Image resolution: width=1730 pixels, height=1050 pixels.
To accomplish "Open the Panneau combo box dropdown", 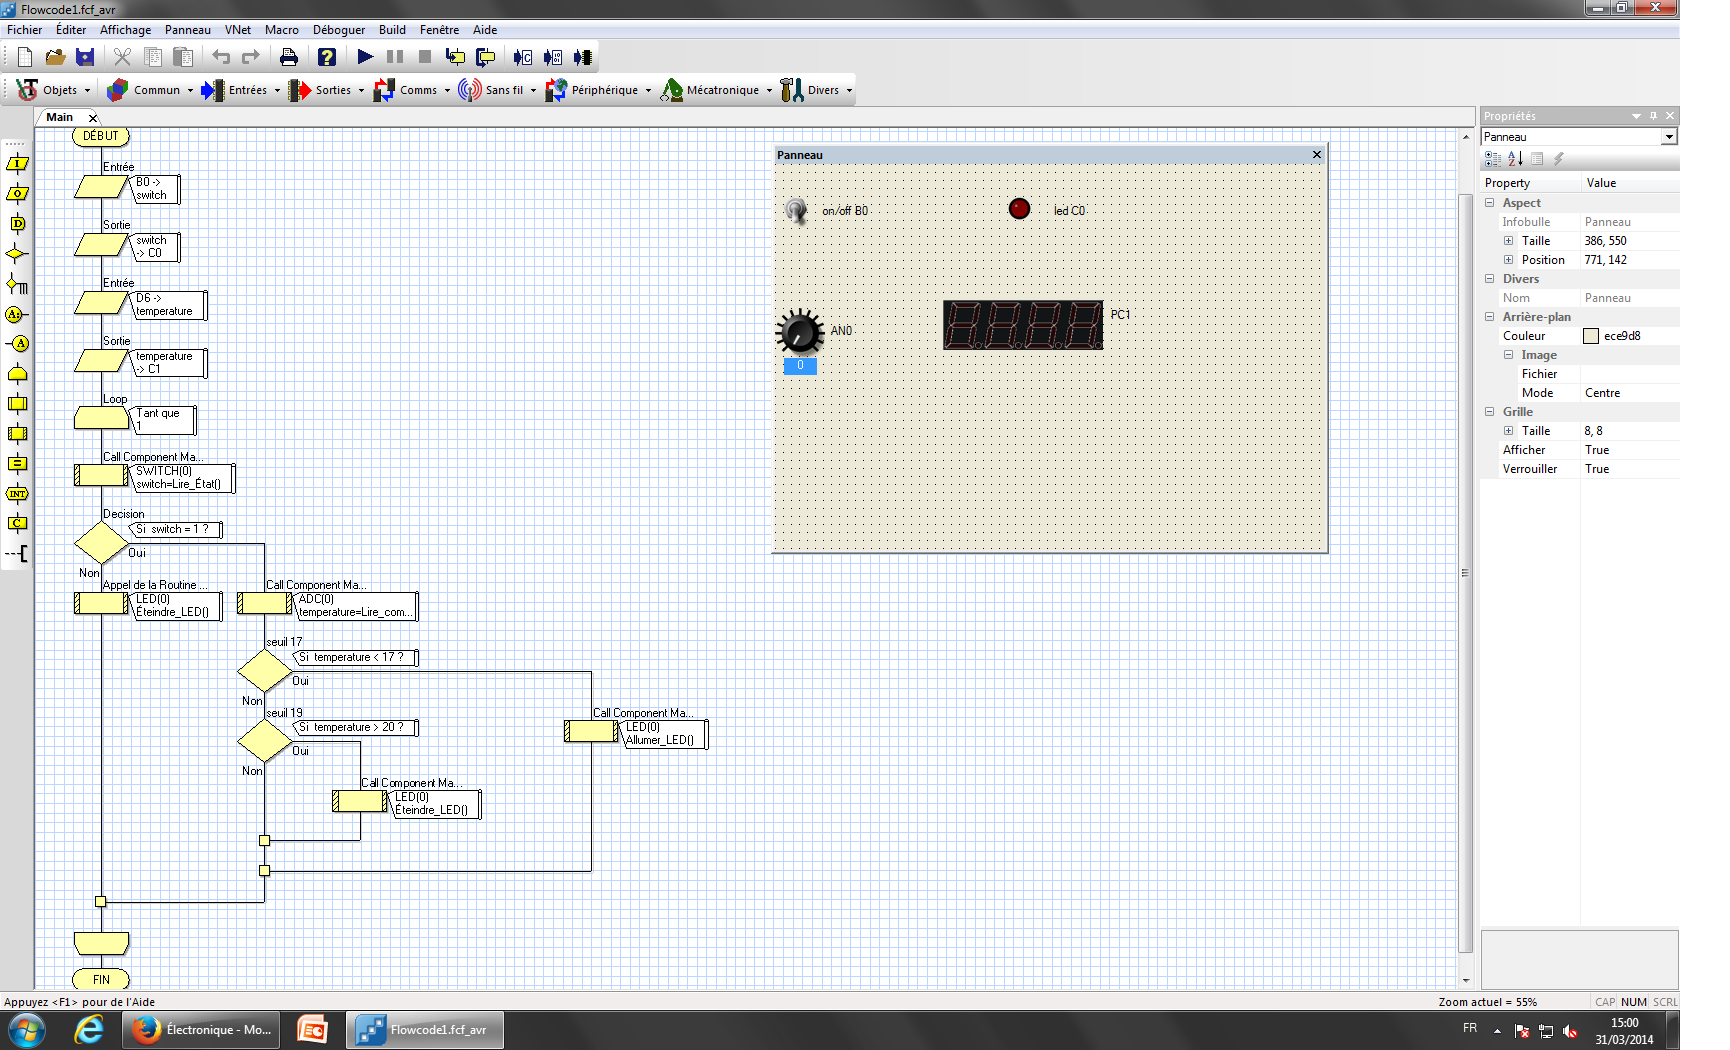I will tap(1668, 137).
